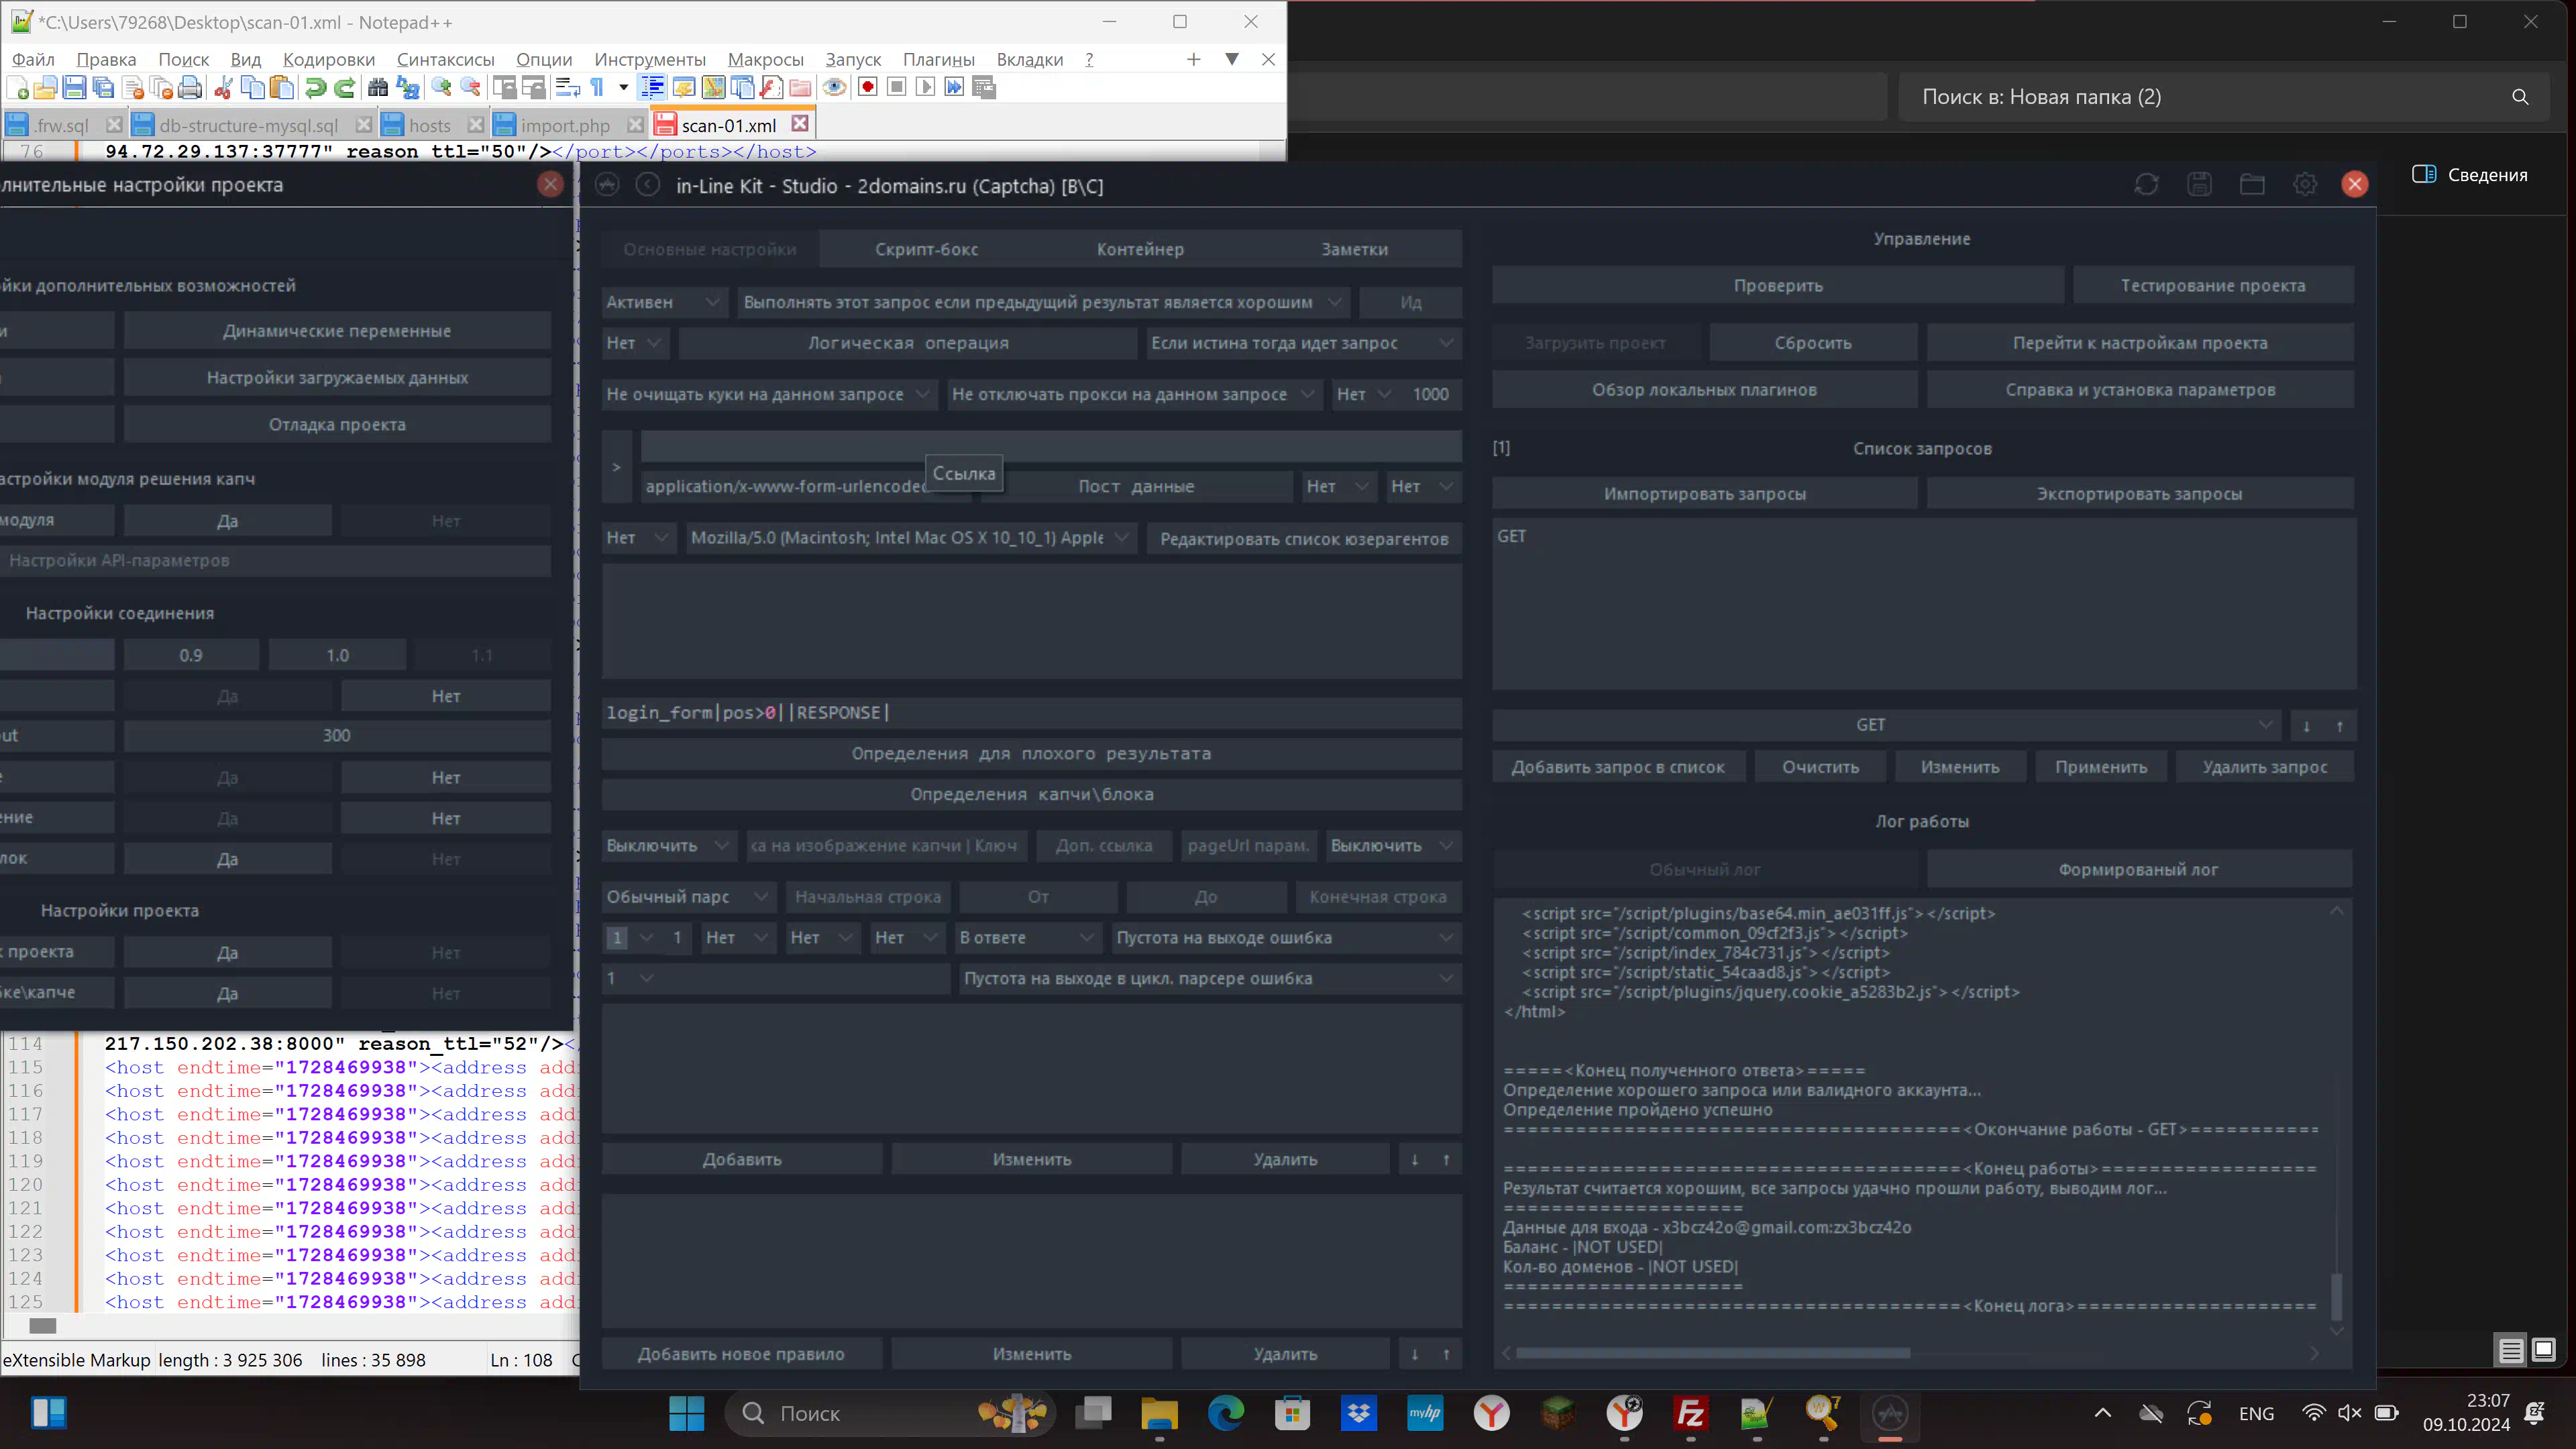The height and width of the screenshot is (1449, 2576).
Task: Click Find binoculars icon in Notepad++
Action: [x=377, y=88]
